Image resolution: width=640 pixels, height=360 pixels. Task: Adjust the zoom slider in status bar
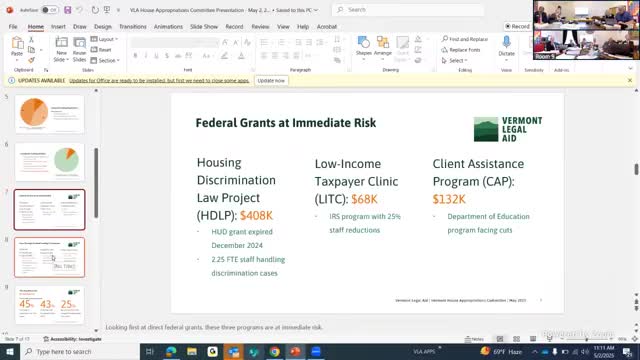(586, 339)
